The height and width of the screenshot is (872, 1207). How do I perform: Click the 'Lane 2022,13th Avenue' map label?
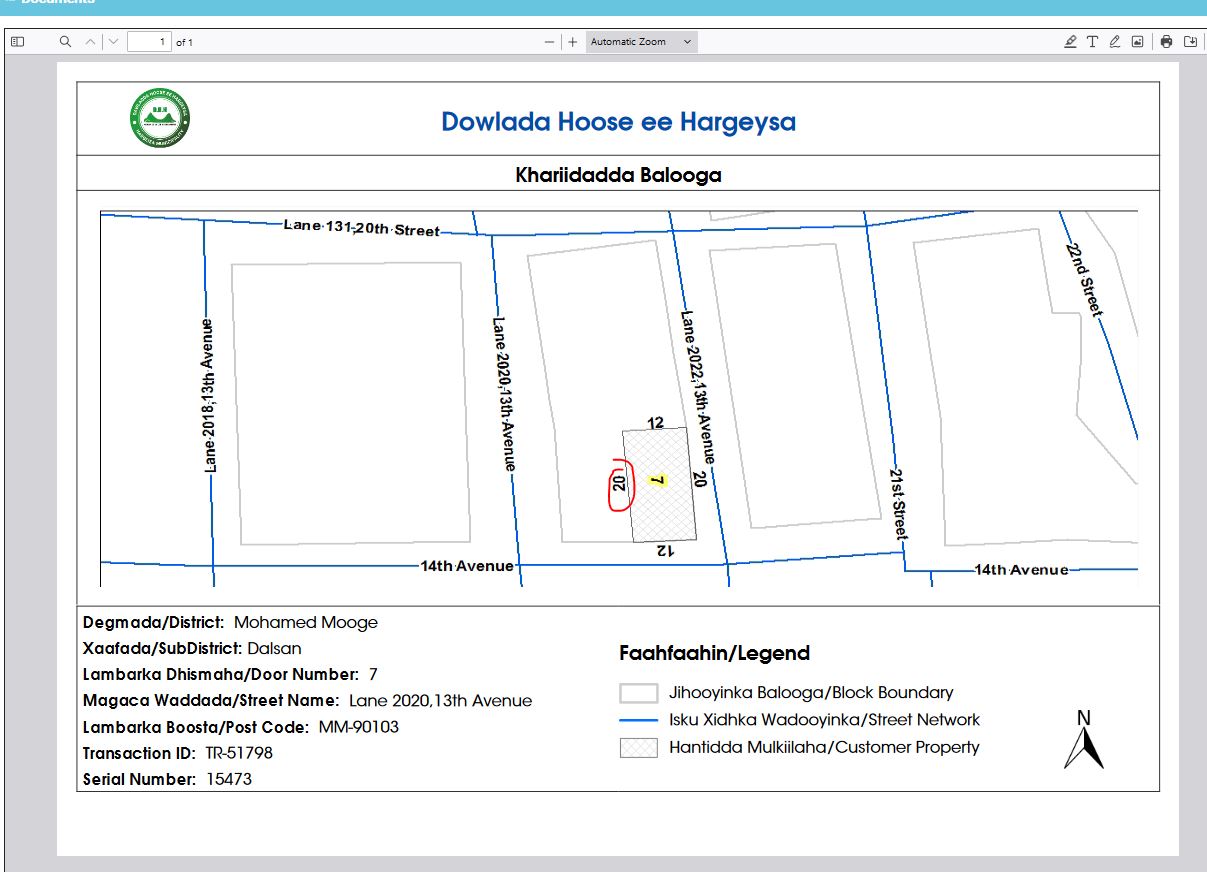(x=697, y=387)
